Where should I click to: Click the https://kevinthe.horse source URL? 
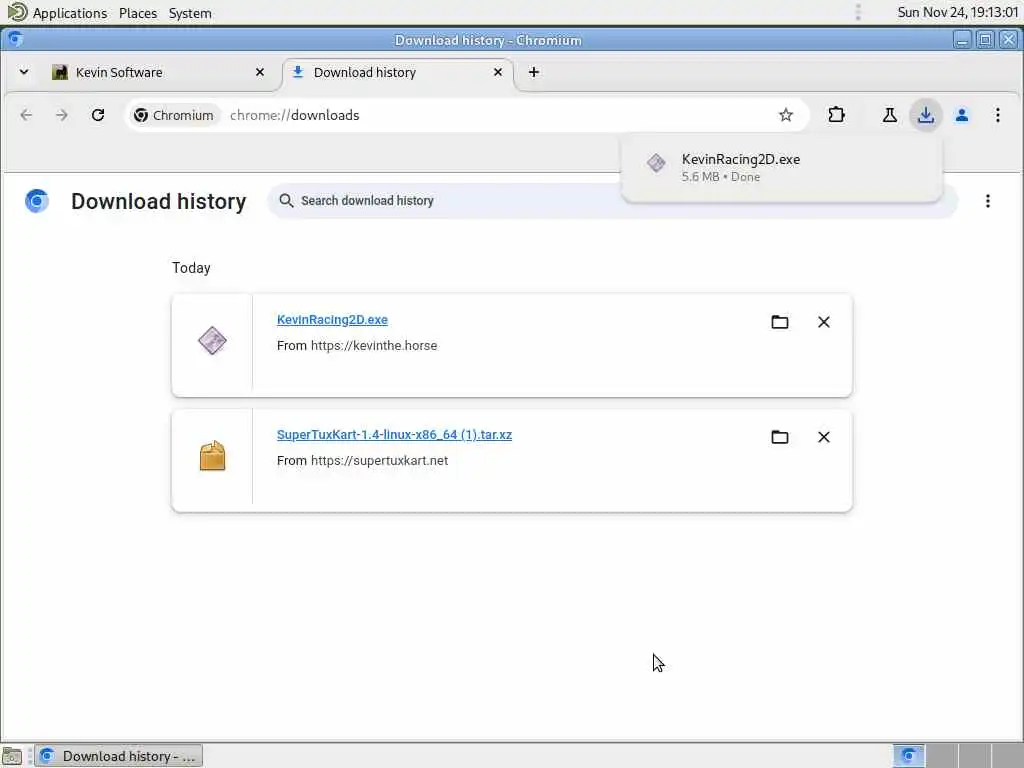click(x=374, y=345)
